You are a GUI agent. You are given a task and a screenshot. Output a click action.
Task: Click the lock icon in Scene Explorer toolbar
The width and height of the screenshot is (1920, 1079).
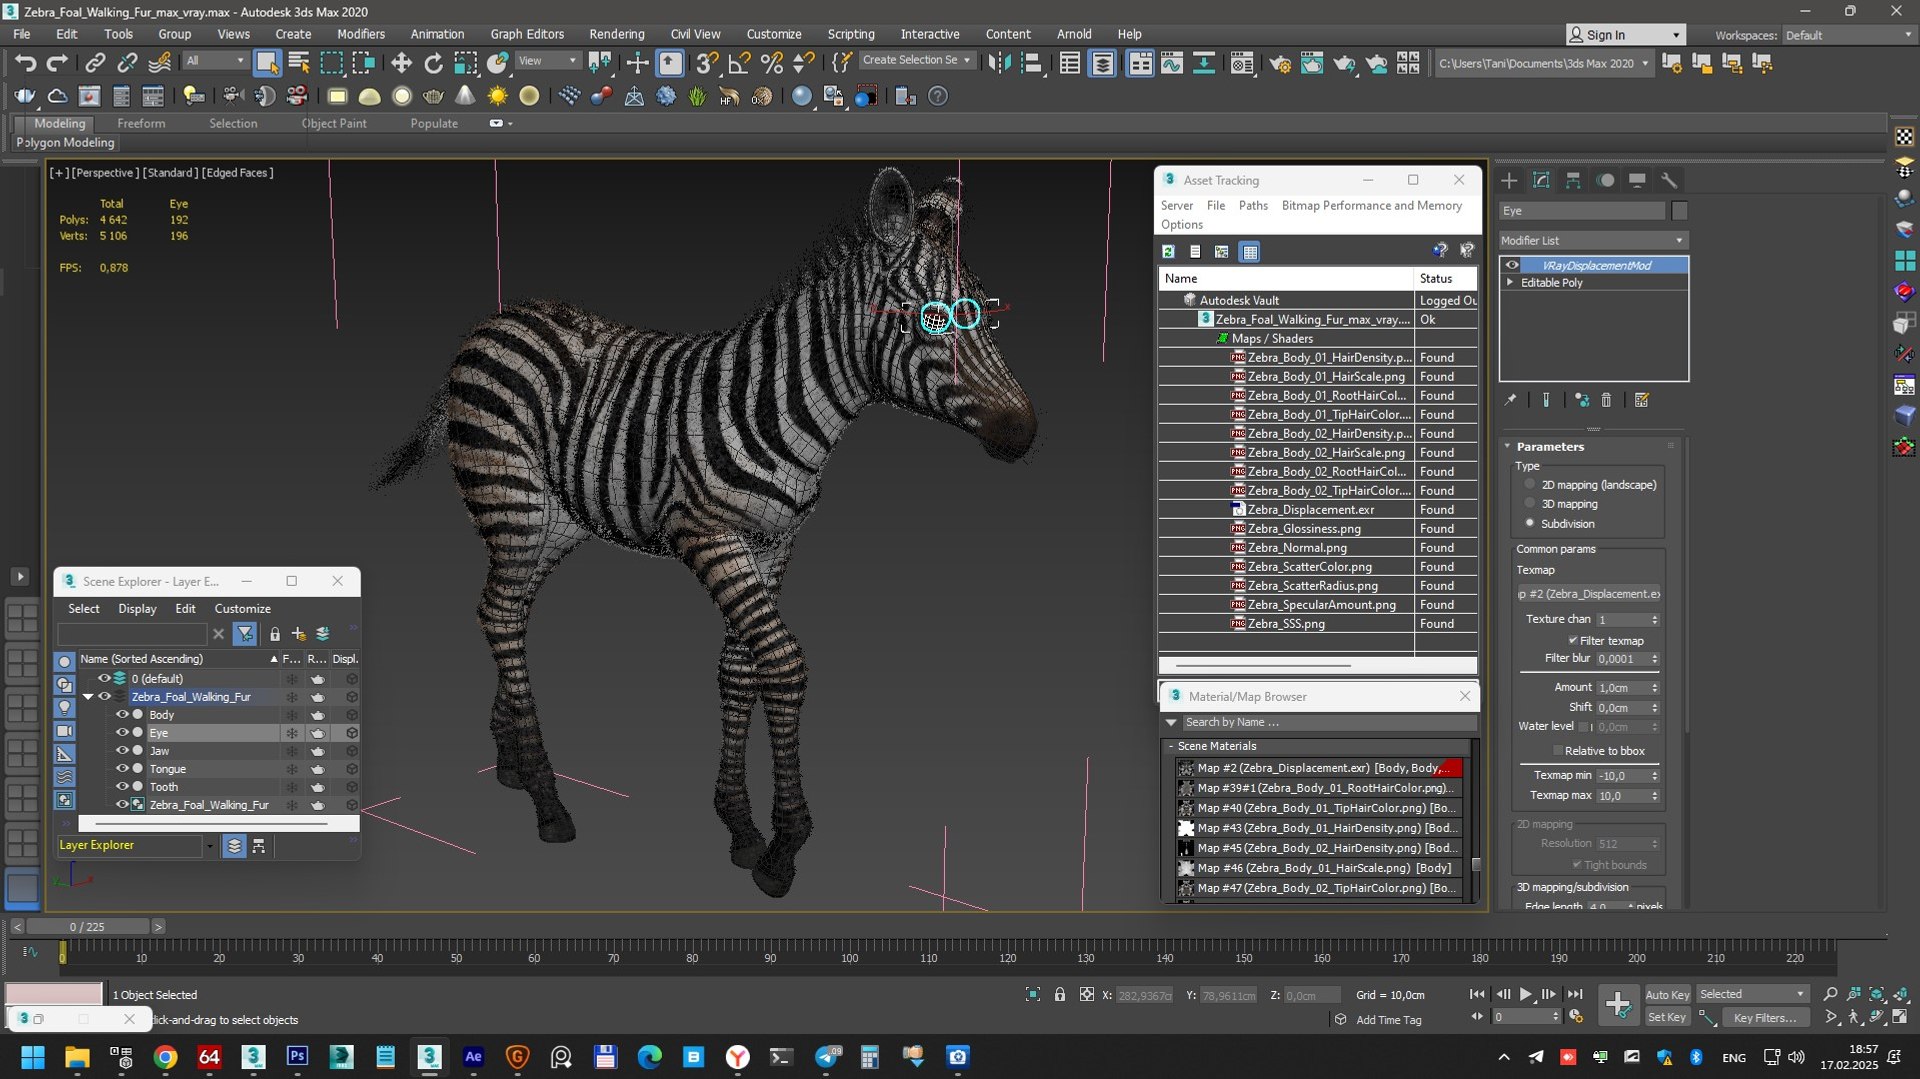tap(274, 634)
